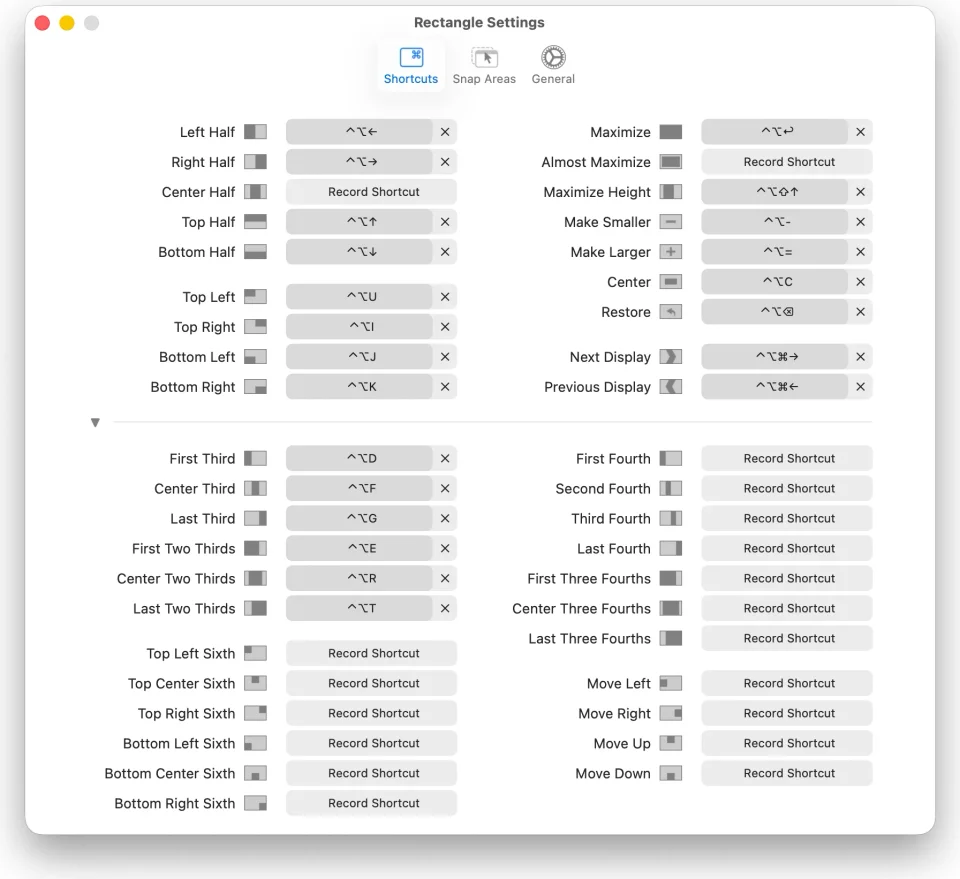Record a shortcut for Center Half
The height and width of the screenshot is (879, 960).
(x=372, y=192)
